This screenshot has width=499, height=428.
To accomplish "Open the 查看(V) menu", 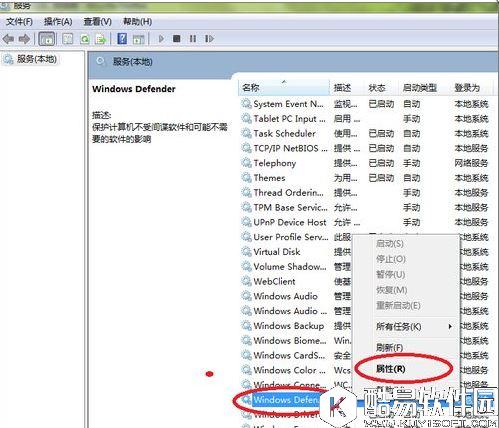I will coord(97,22).
